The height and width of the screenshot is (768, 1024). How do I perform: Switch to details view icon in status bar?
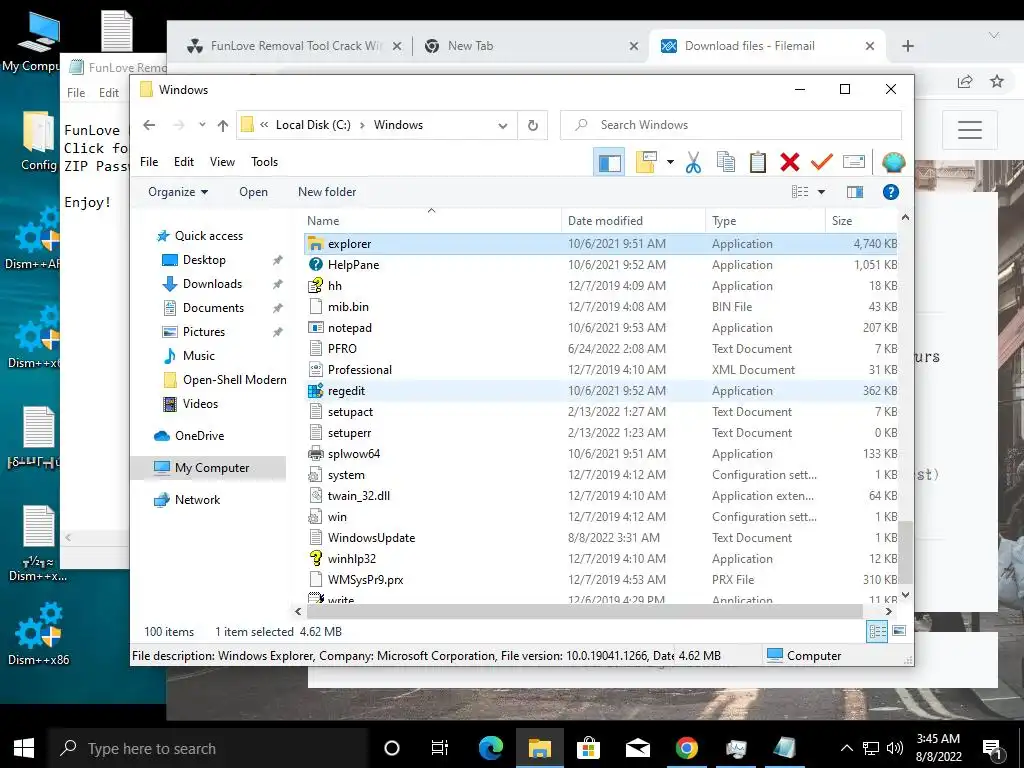pyautogui.click(x=878, y=631)
